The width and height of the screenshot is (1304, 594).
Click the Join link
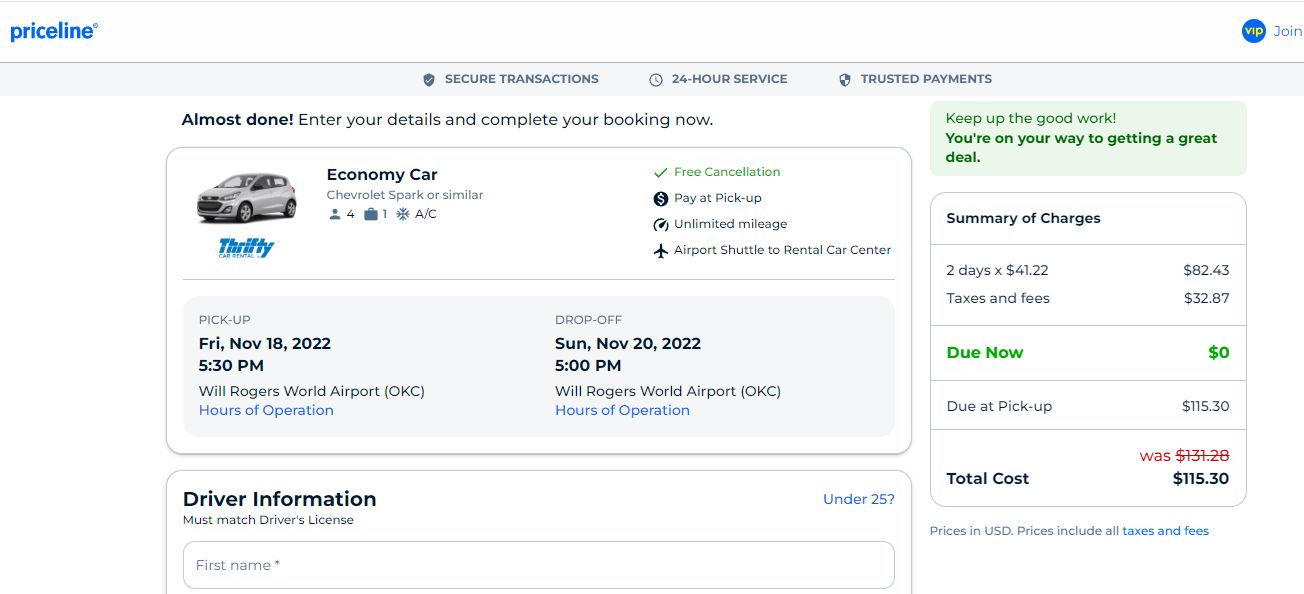[1288, 31]
